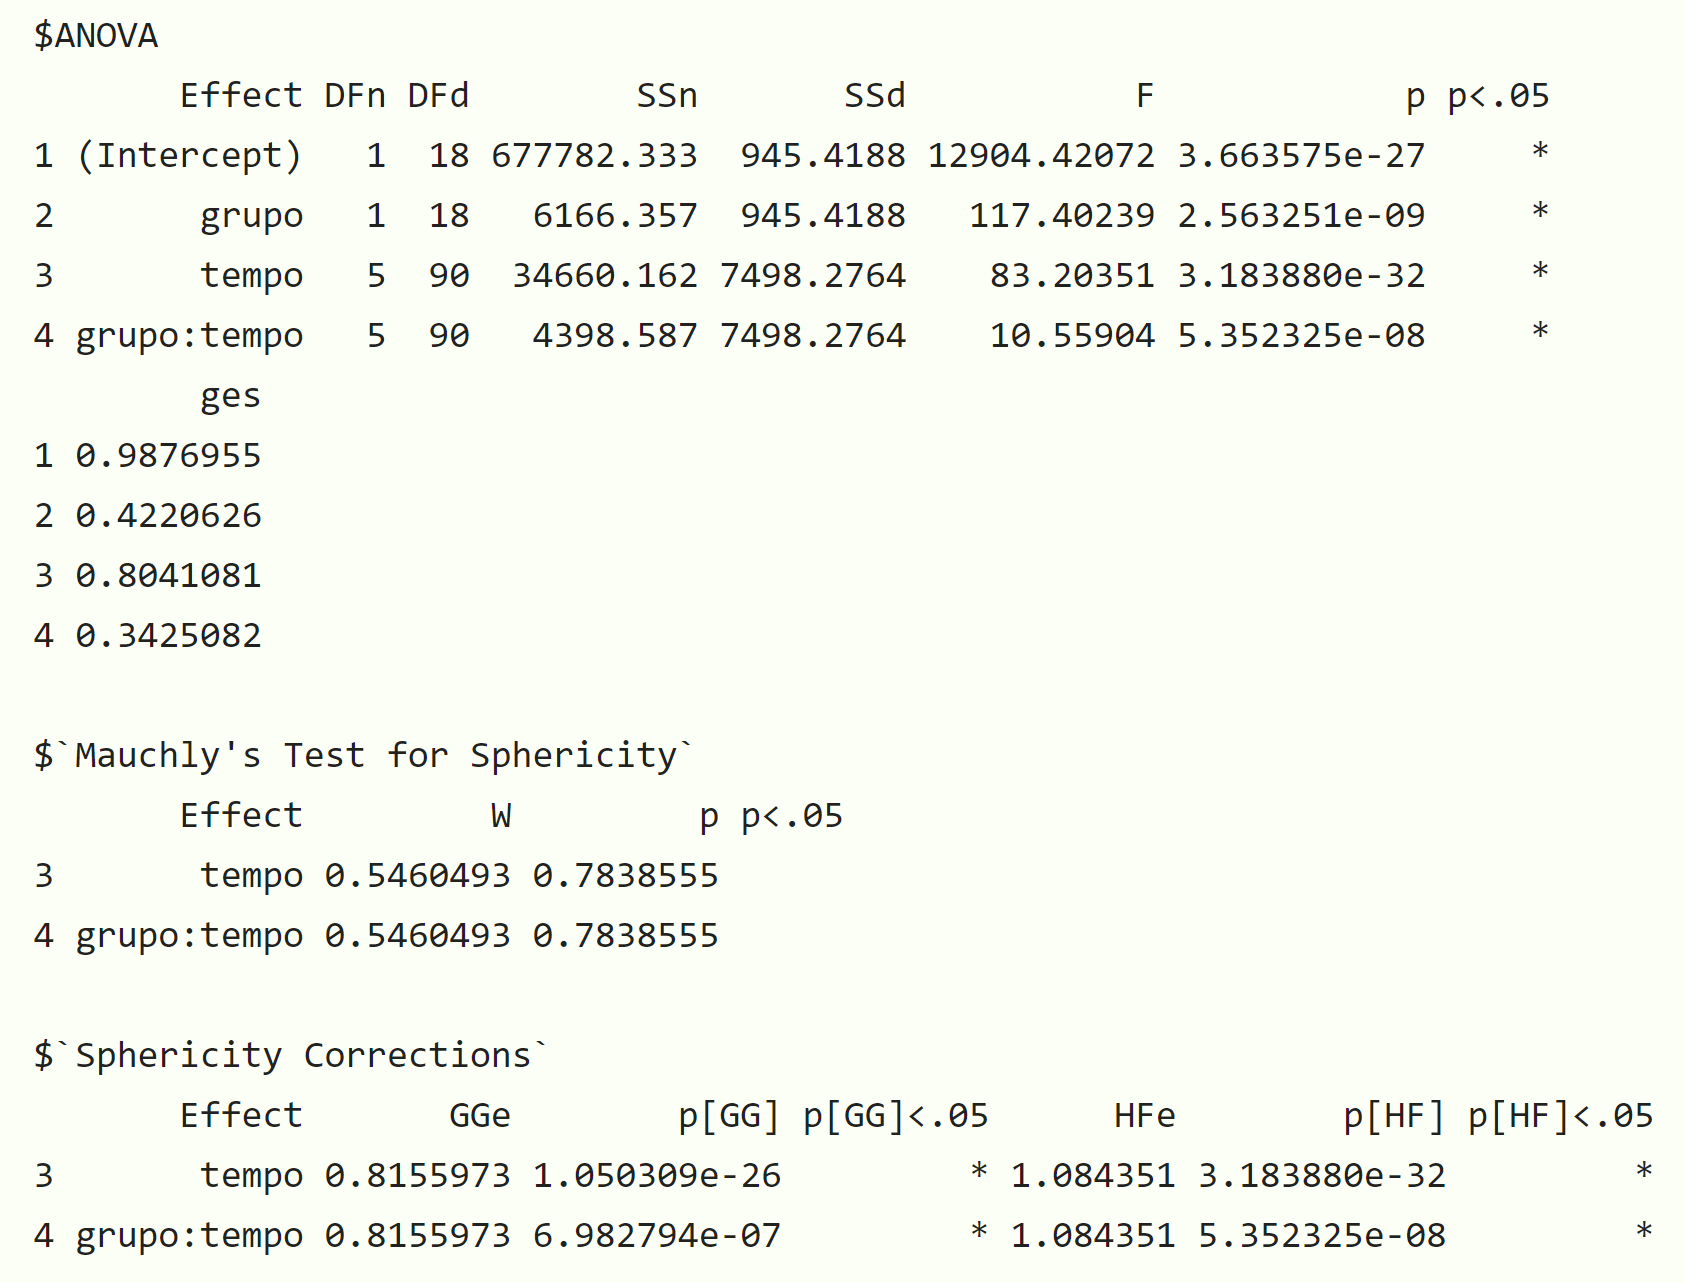This screenshot has width=1685, height=1283.
Task: Click the SSd value 945.4188 in Intercept row
Action: tap(823, 156)
